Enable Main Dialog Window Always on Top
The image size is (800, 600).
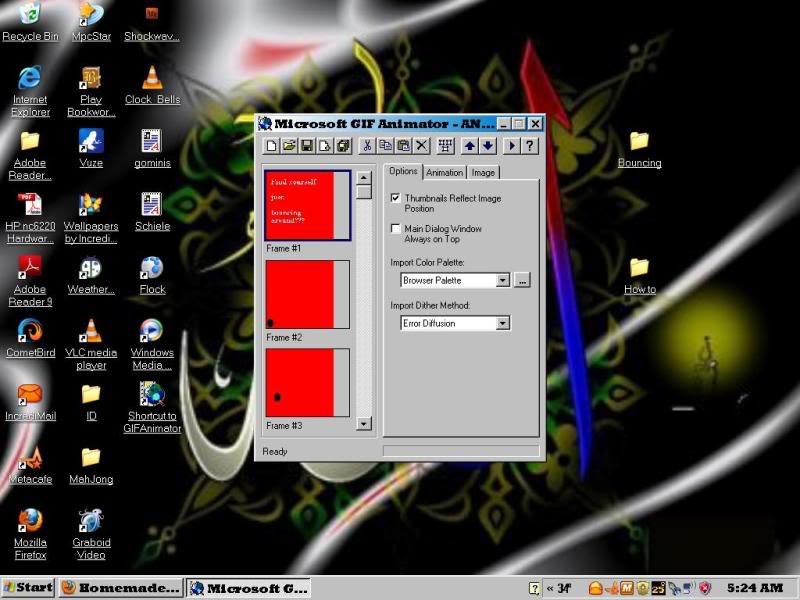click(x=395, y=228)
